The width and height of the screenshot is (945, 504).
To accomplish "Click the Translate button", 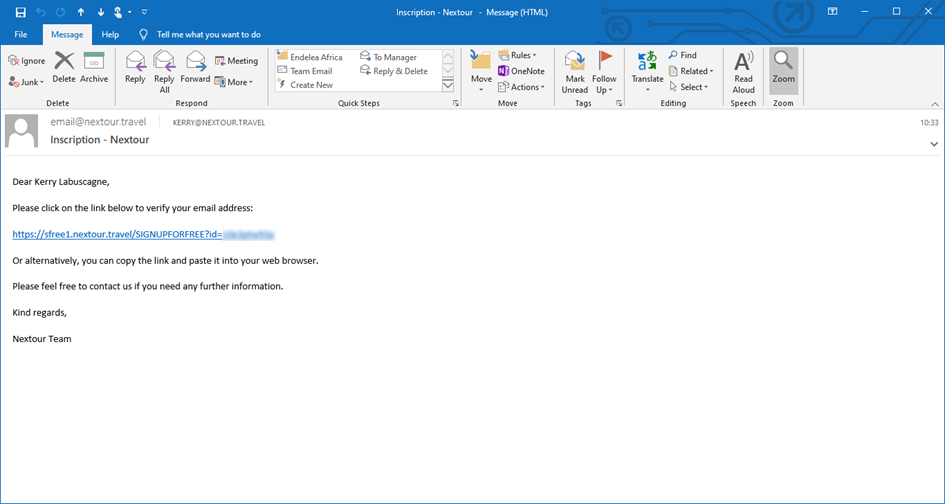I will click(x=647, y=72).
